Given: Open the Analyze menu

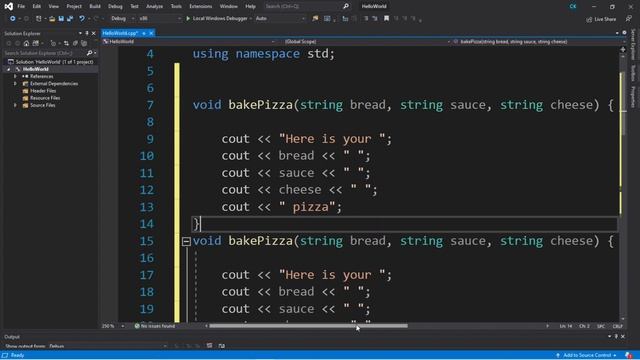Looking at the screenshot, I should point(154,6).
